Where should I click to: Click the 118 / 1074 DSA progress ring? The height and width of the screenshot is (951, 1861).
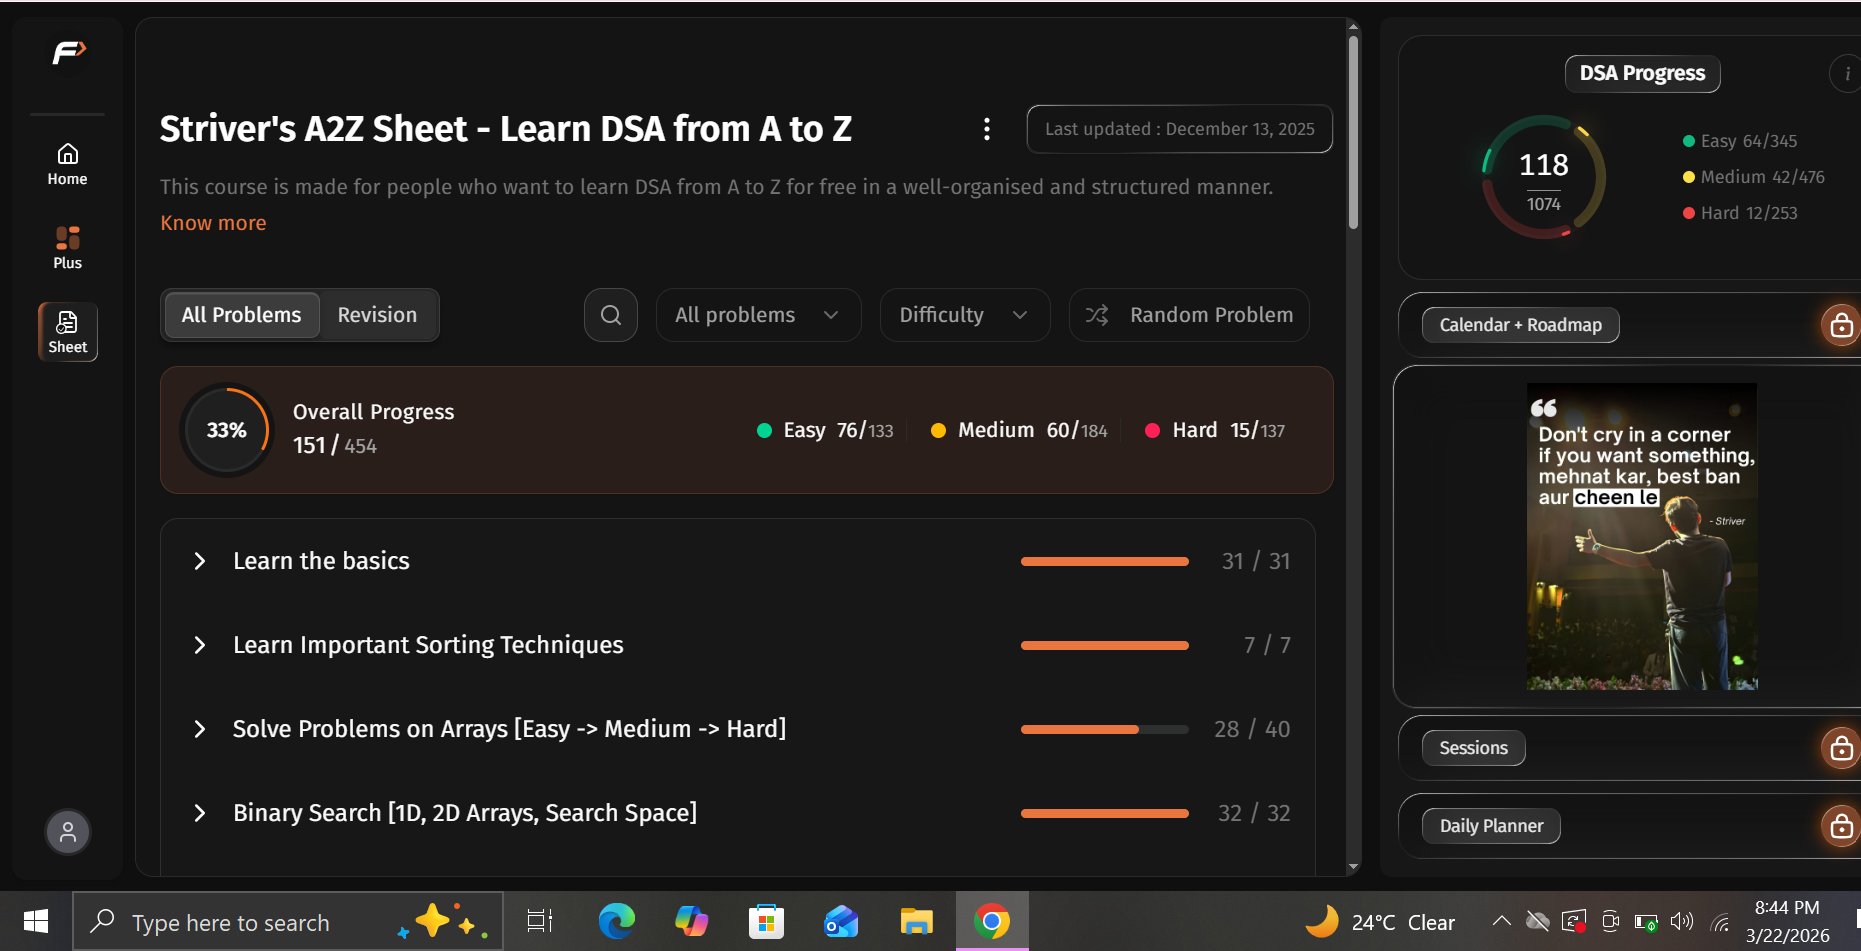point(1543,177)
